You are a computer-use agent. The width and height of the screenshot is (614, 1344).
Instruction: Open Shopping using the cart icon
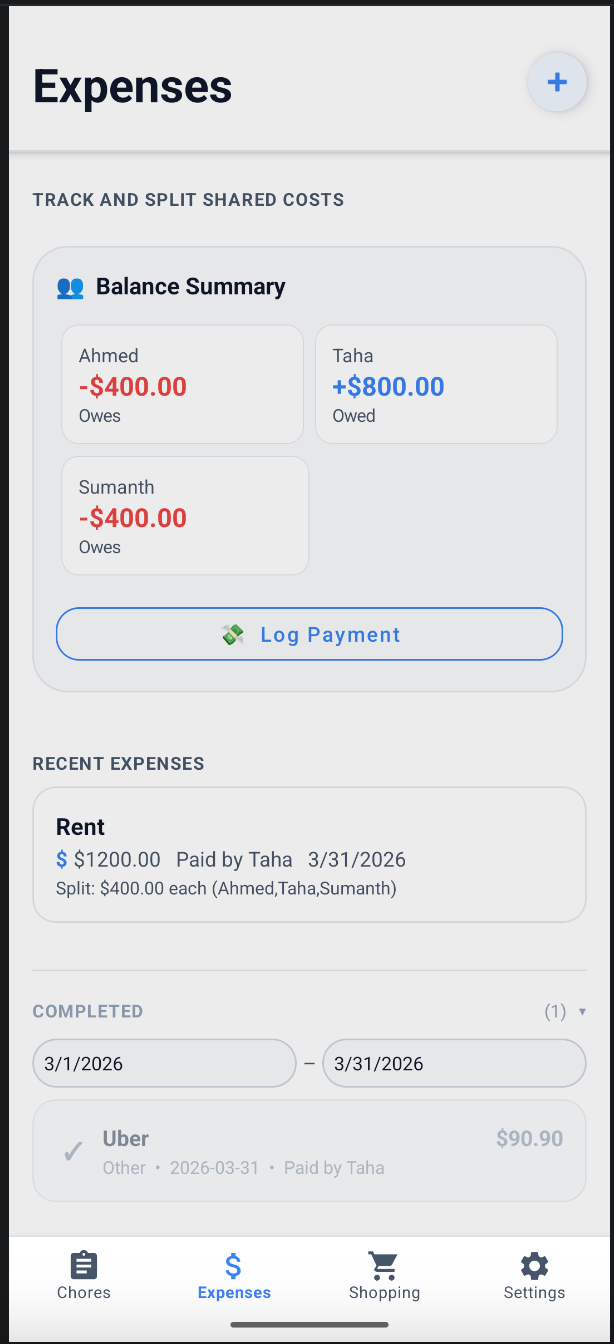[384, 1263]
